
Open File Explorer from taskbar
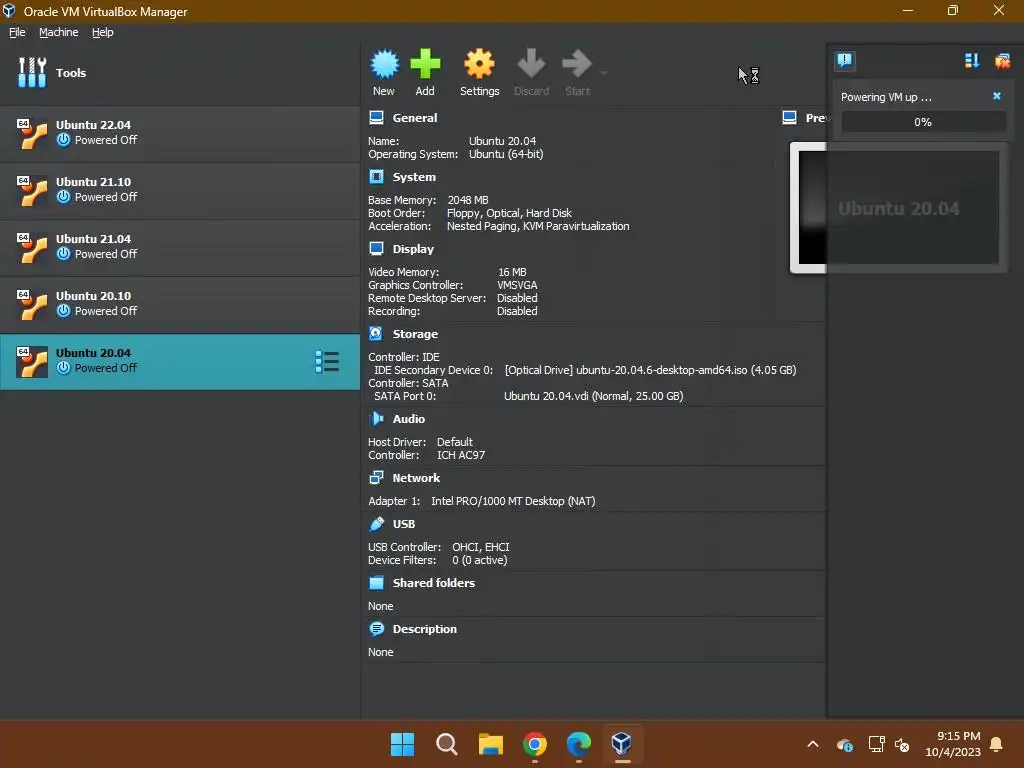pos(490,744)
